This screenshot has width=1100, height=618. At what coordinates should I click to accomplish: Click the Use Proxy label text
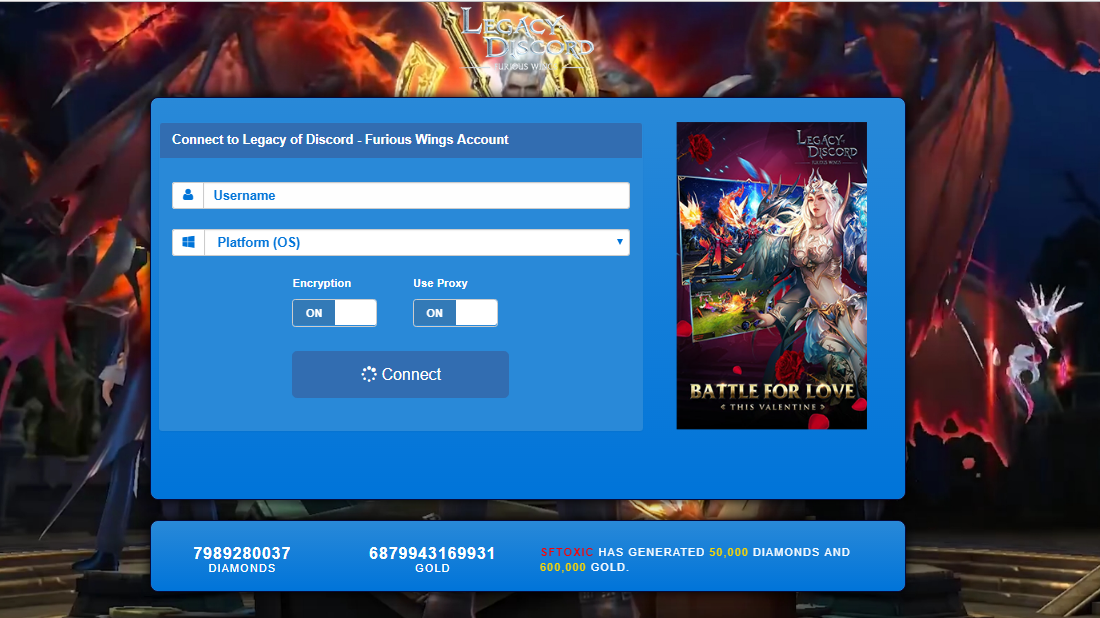(x=440, y=283)
